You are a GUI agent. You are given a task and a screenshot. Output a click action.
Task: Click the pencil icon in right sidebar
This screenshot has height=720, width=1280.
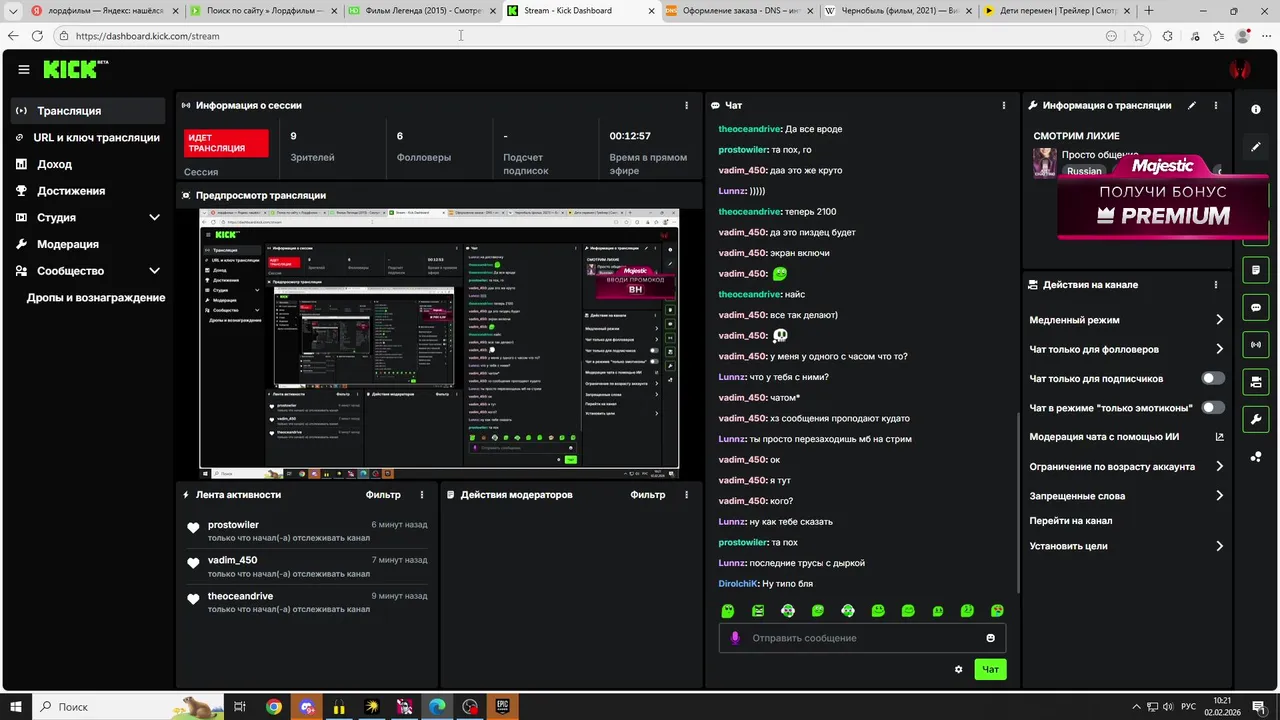(1256, 147)
